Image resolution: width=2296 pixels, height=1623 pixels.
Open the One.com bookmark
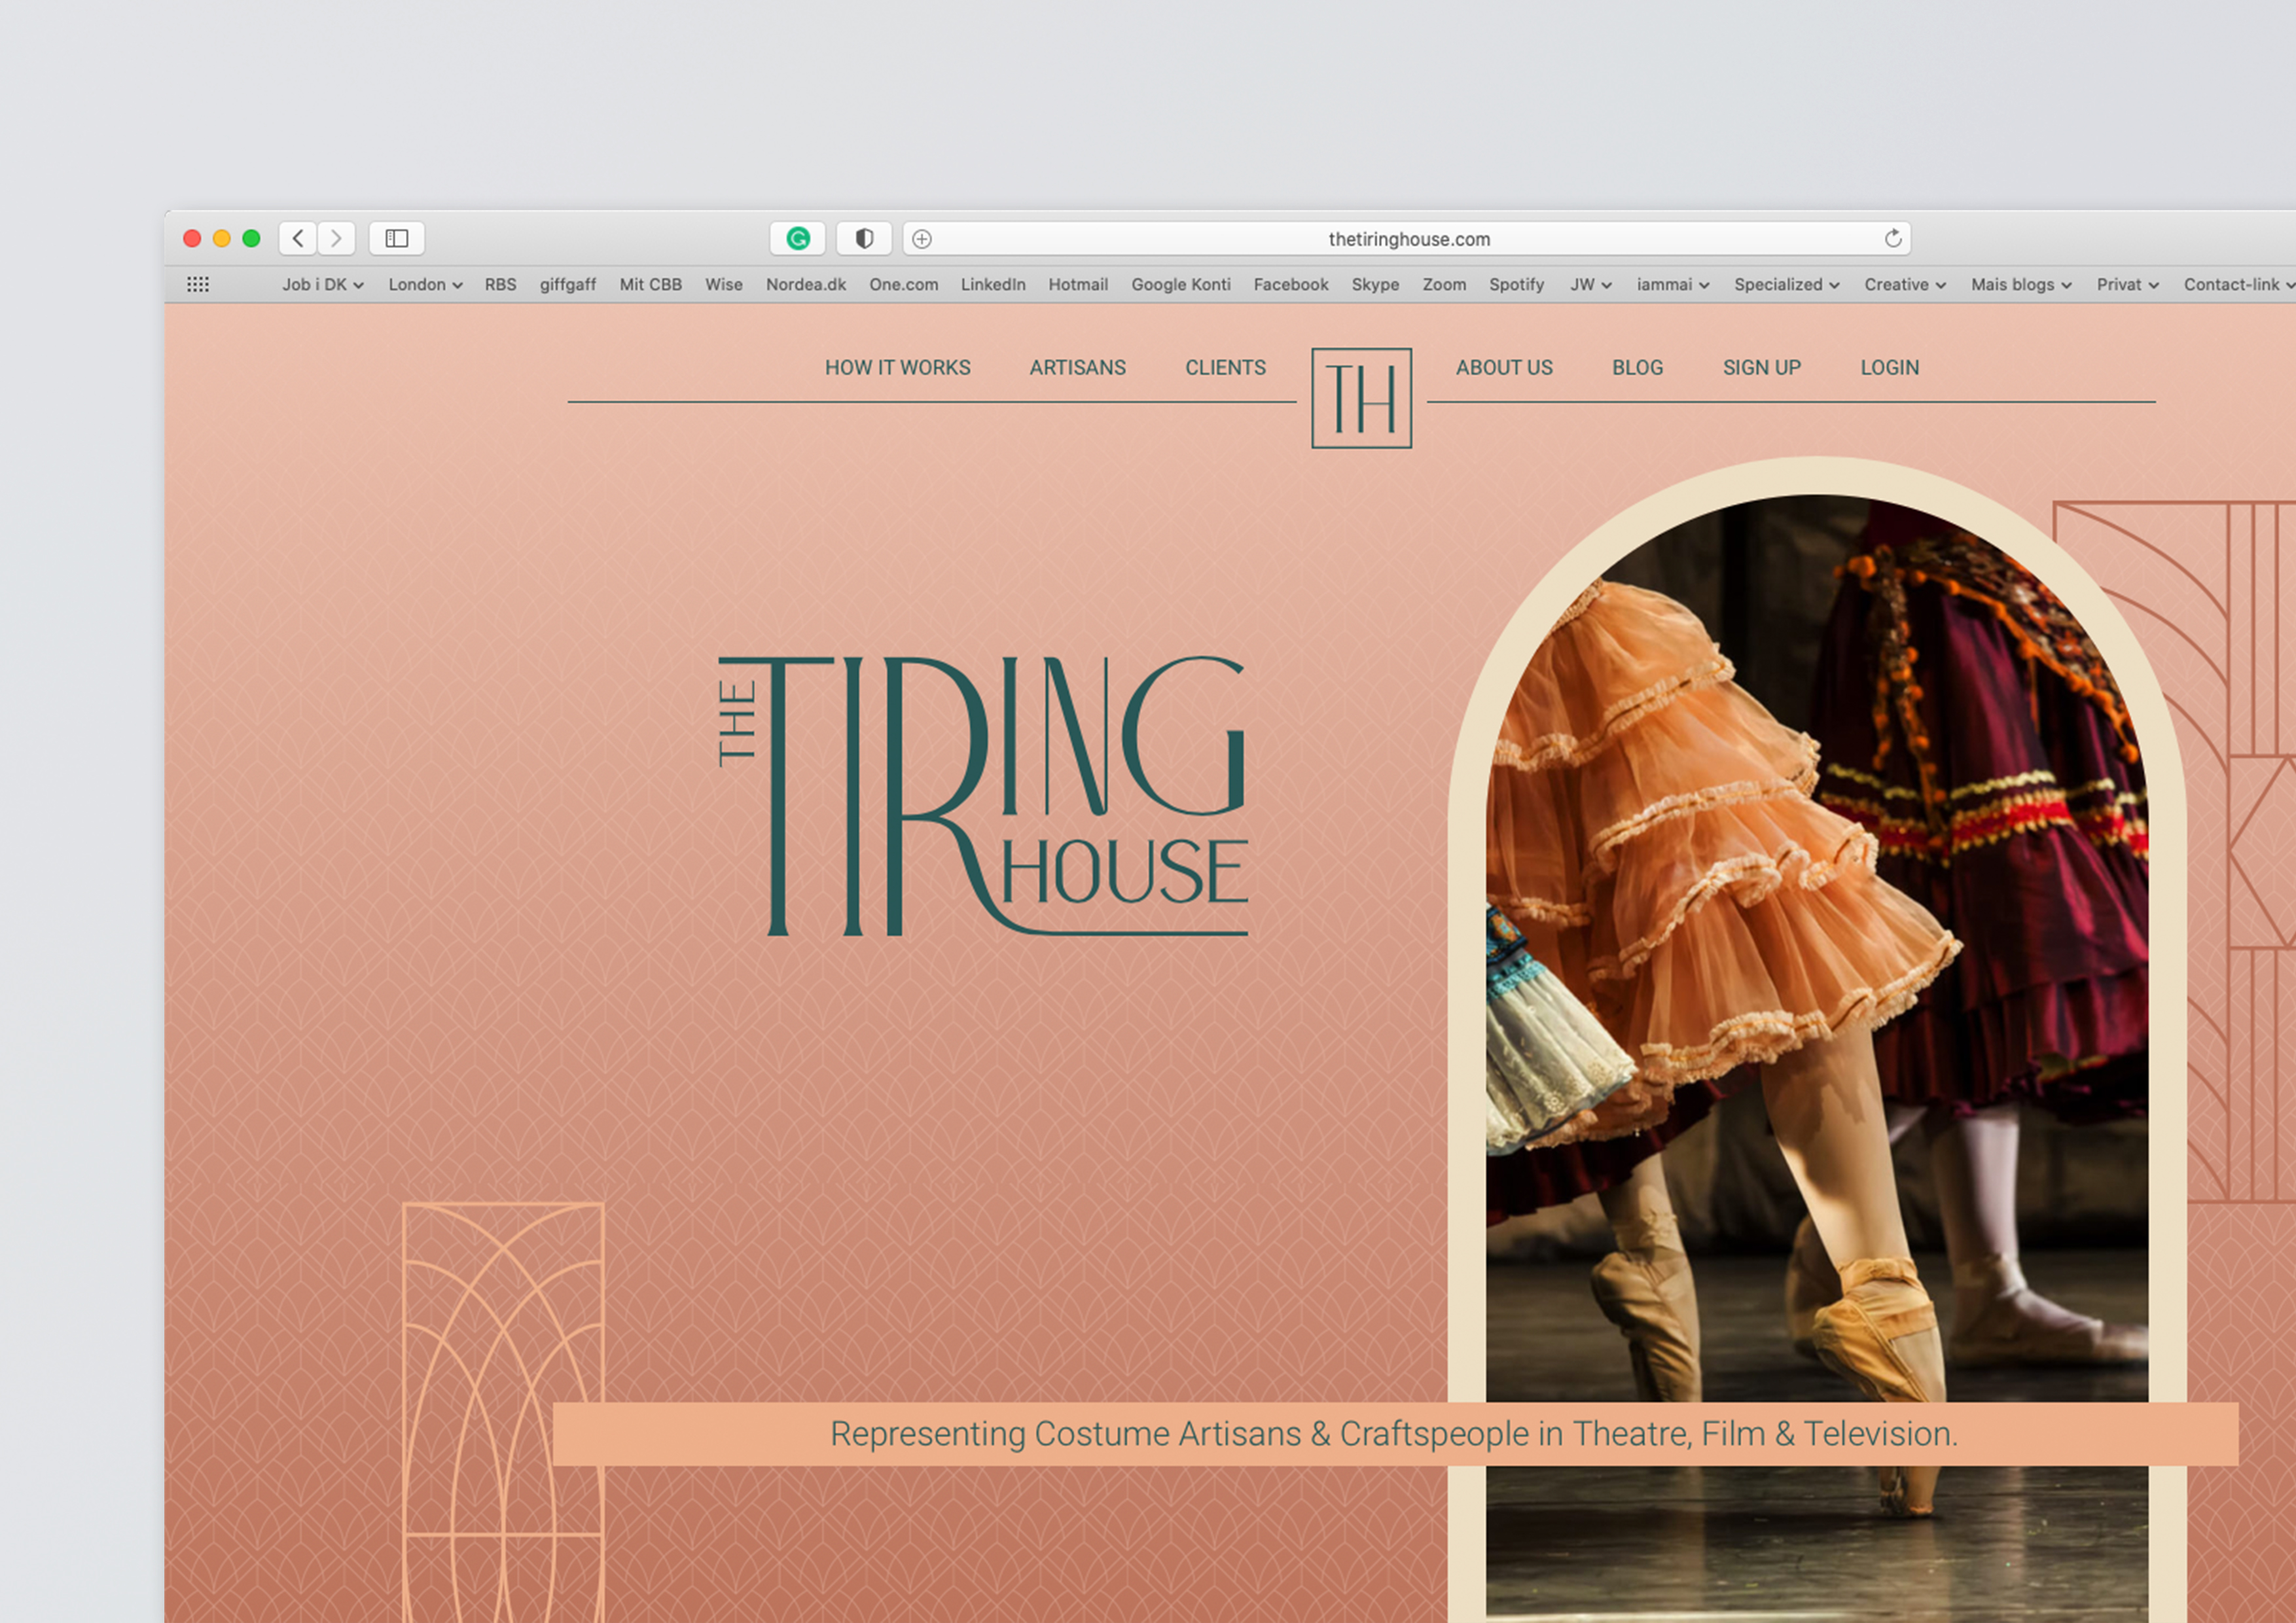coord(903,285)
